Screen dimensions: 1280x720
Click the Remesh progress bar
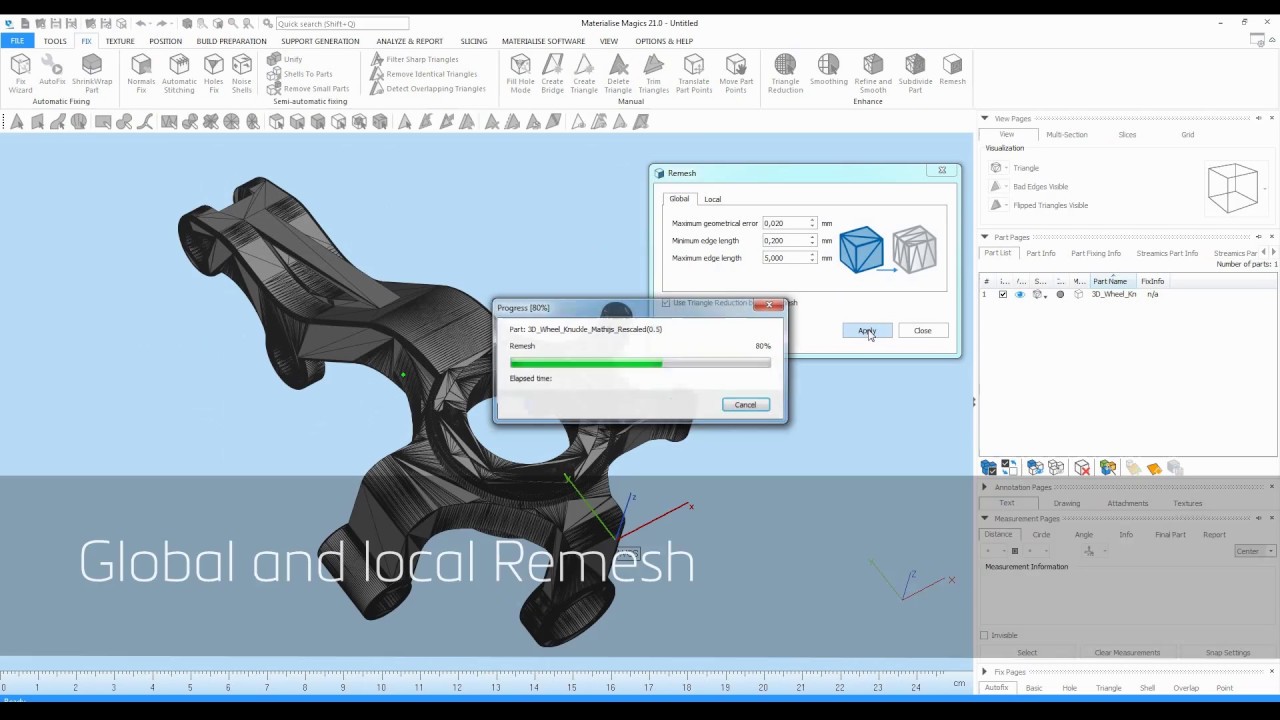click(640, 363)
